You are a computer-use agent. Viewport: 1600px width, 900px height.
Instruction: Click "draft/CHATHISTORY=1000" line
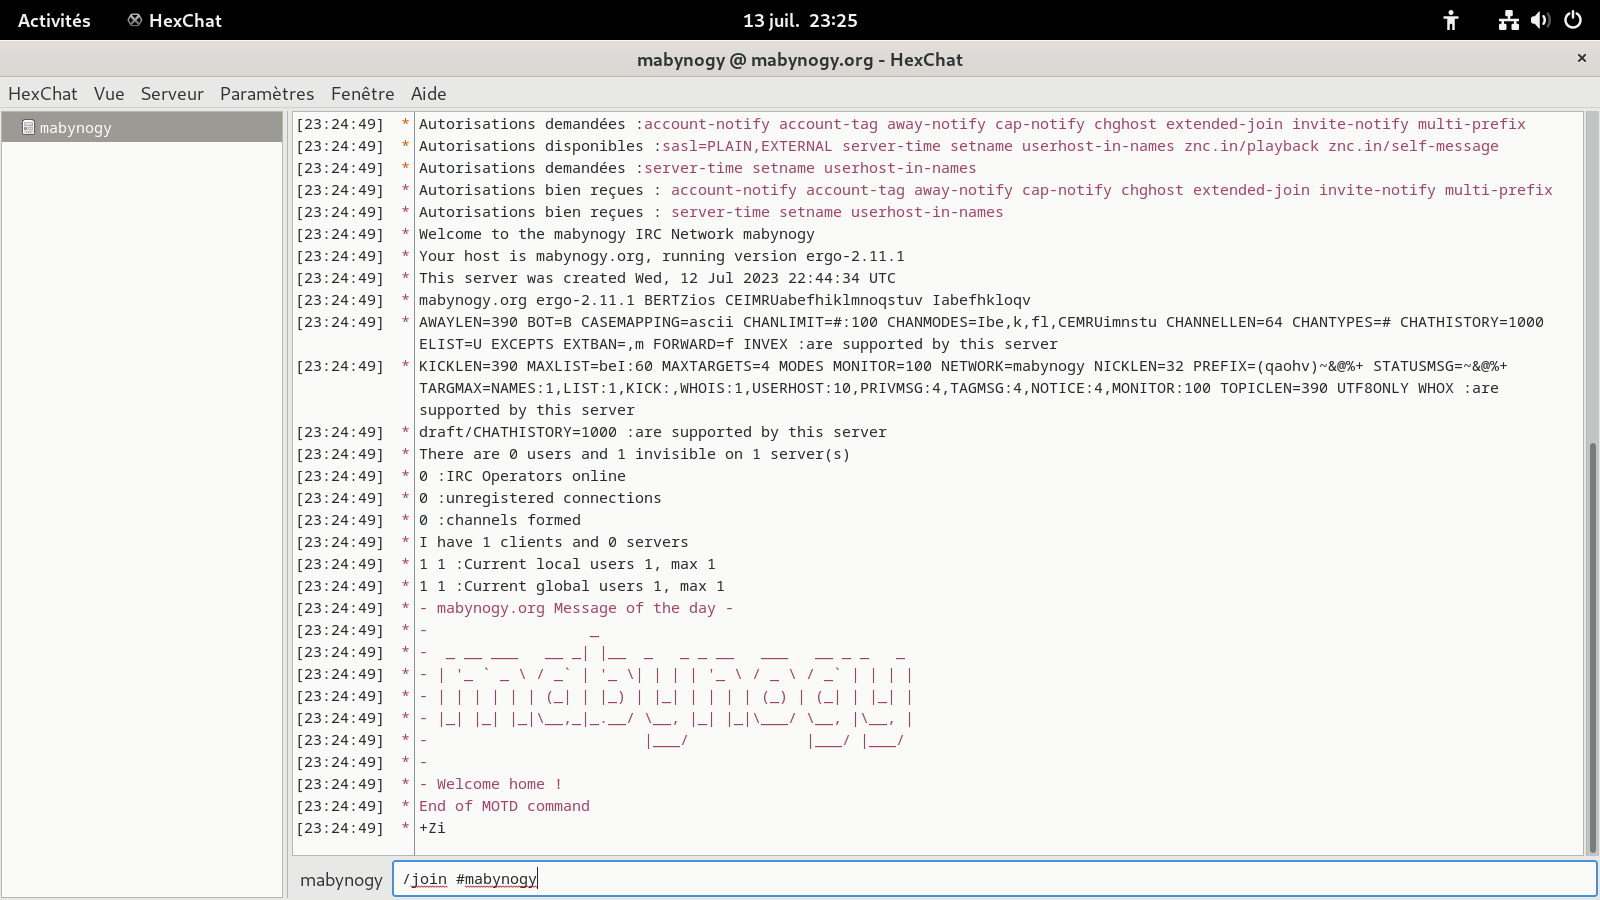[653, 432]
